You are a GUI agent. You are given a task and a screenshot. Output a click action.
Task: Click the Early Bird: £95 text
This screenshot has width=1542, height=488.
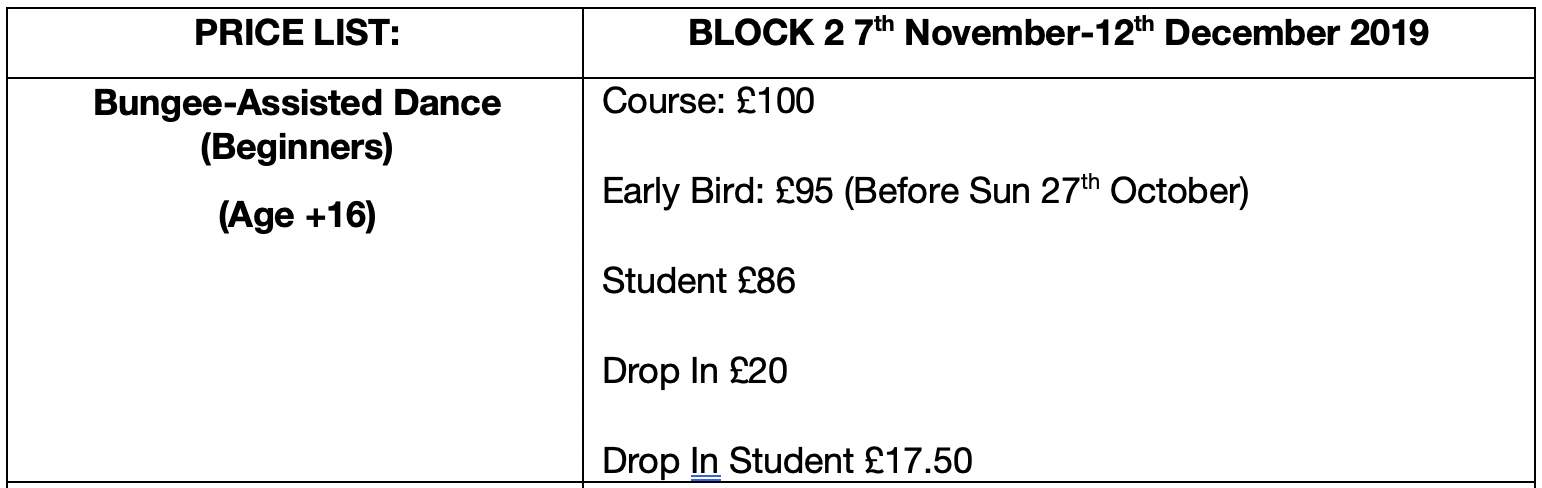(x=718, y=191)
